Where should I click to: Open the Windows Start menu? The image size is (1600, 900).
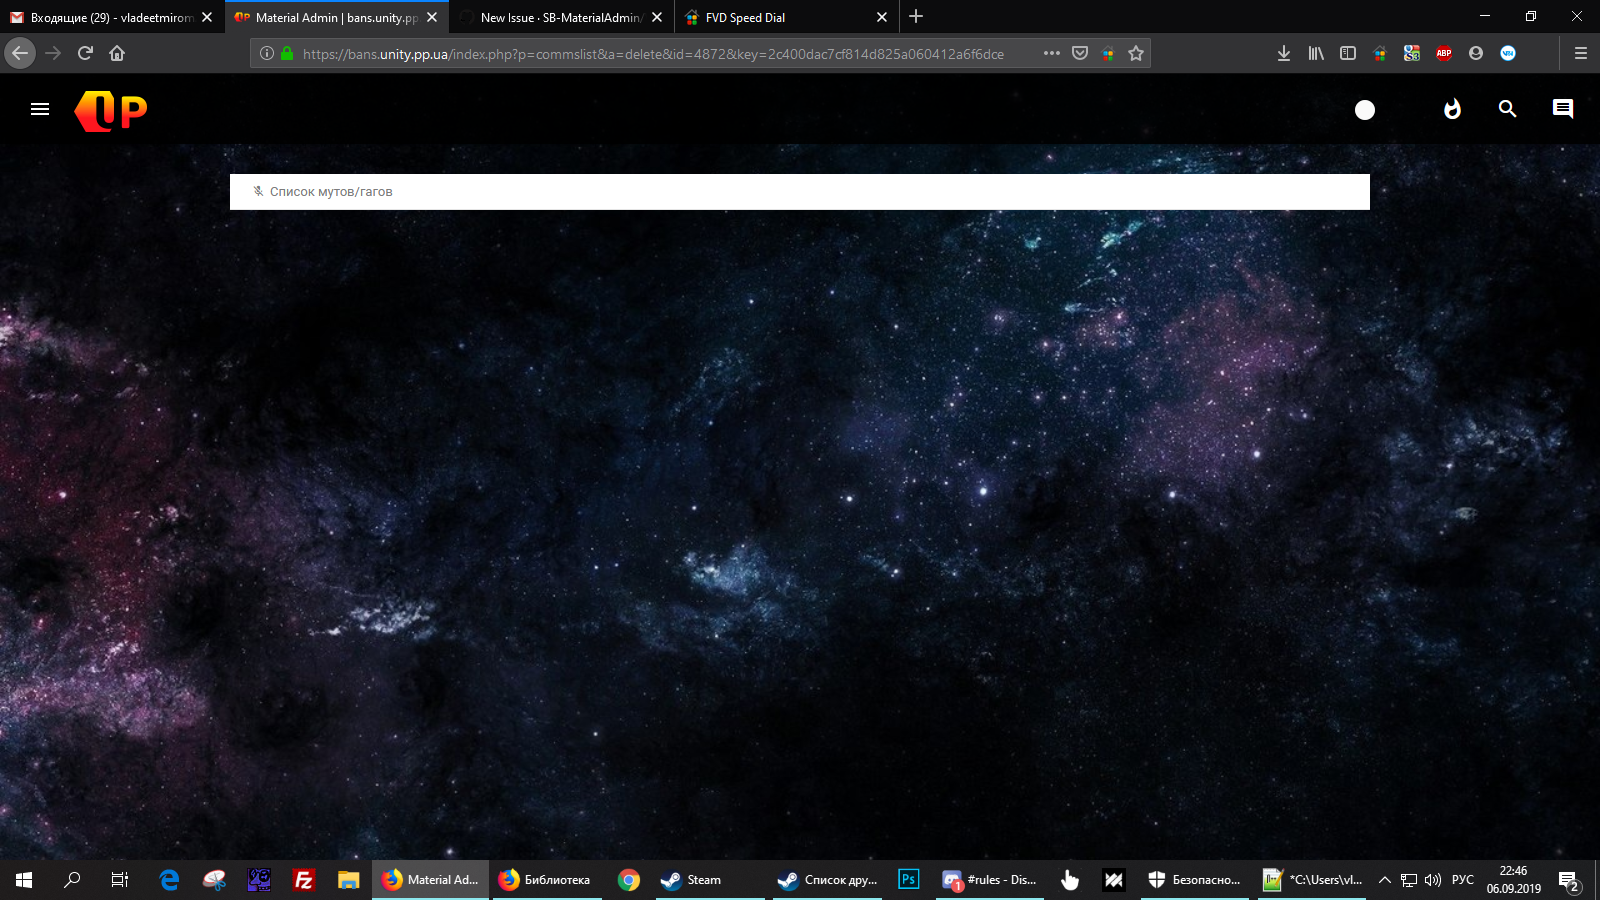tap(24, 880)
